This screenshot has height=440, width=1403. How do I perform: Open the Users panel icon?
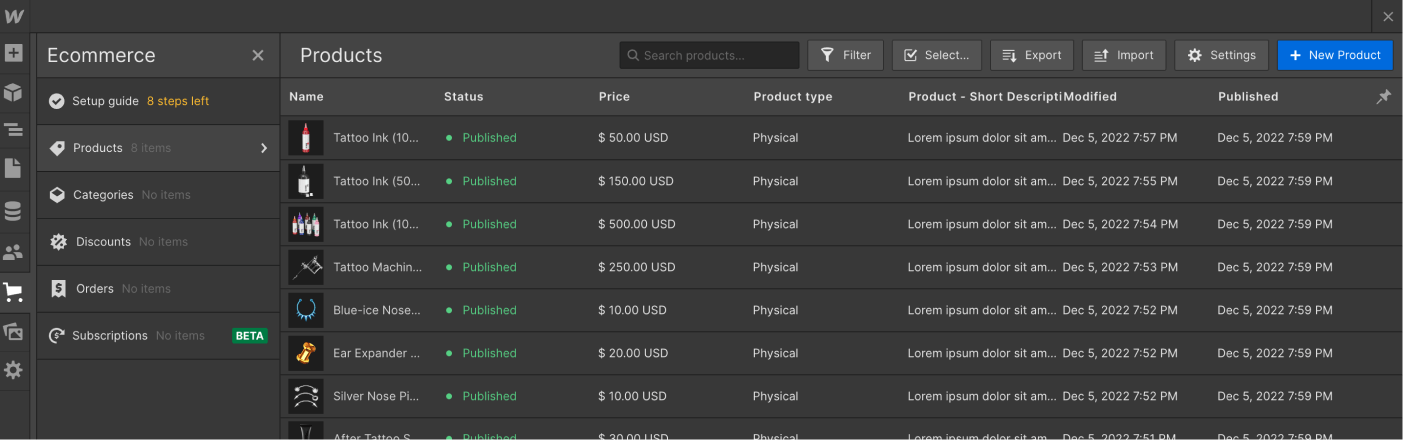pyautogui.click(x=13, y=253)
